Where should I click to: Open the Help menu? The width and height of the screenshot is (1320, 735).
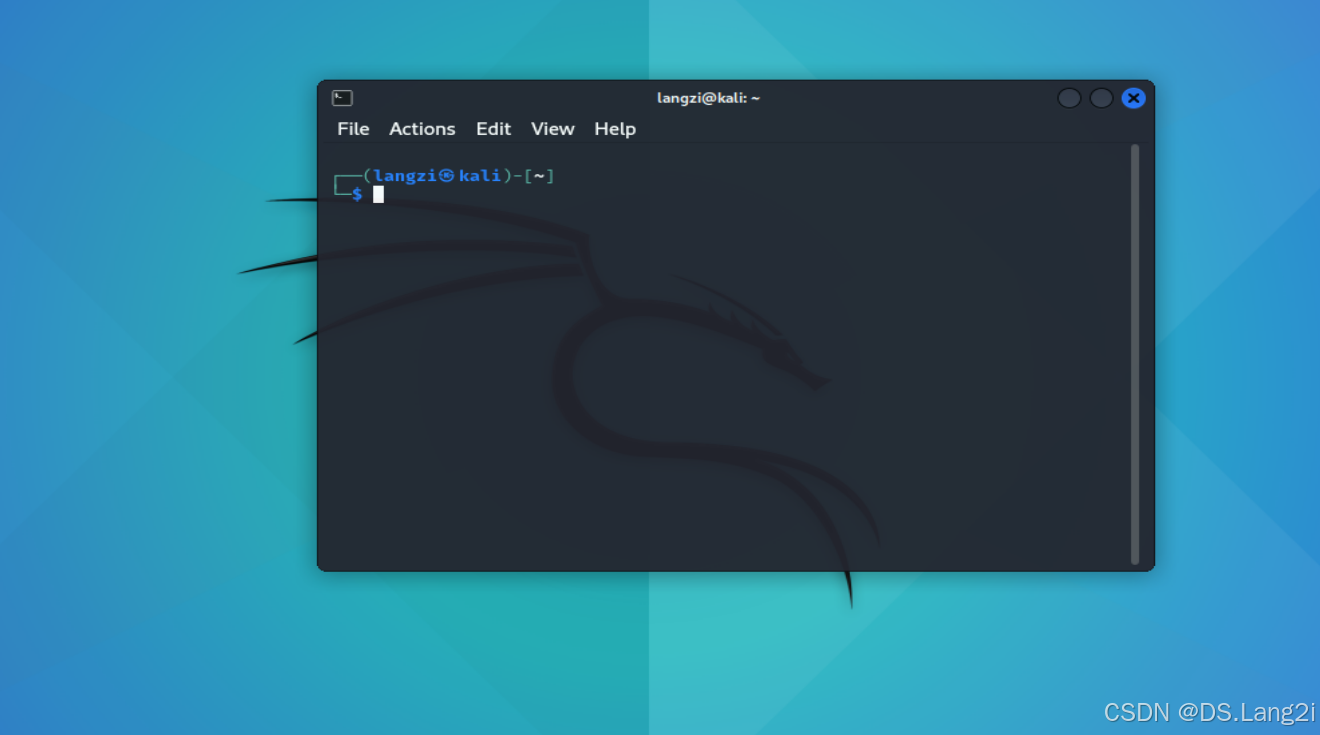615,129
